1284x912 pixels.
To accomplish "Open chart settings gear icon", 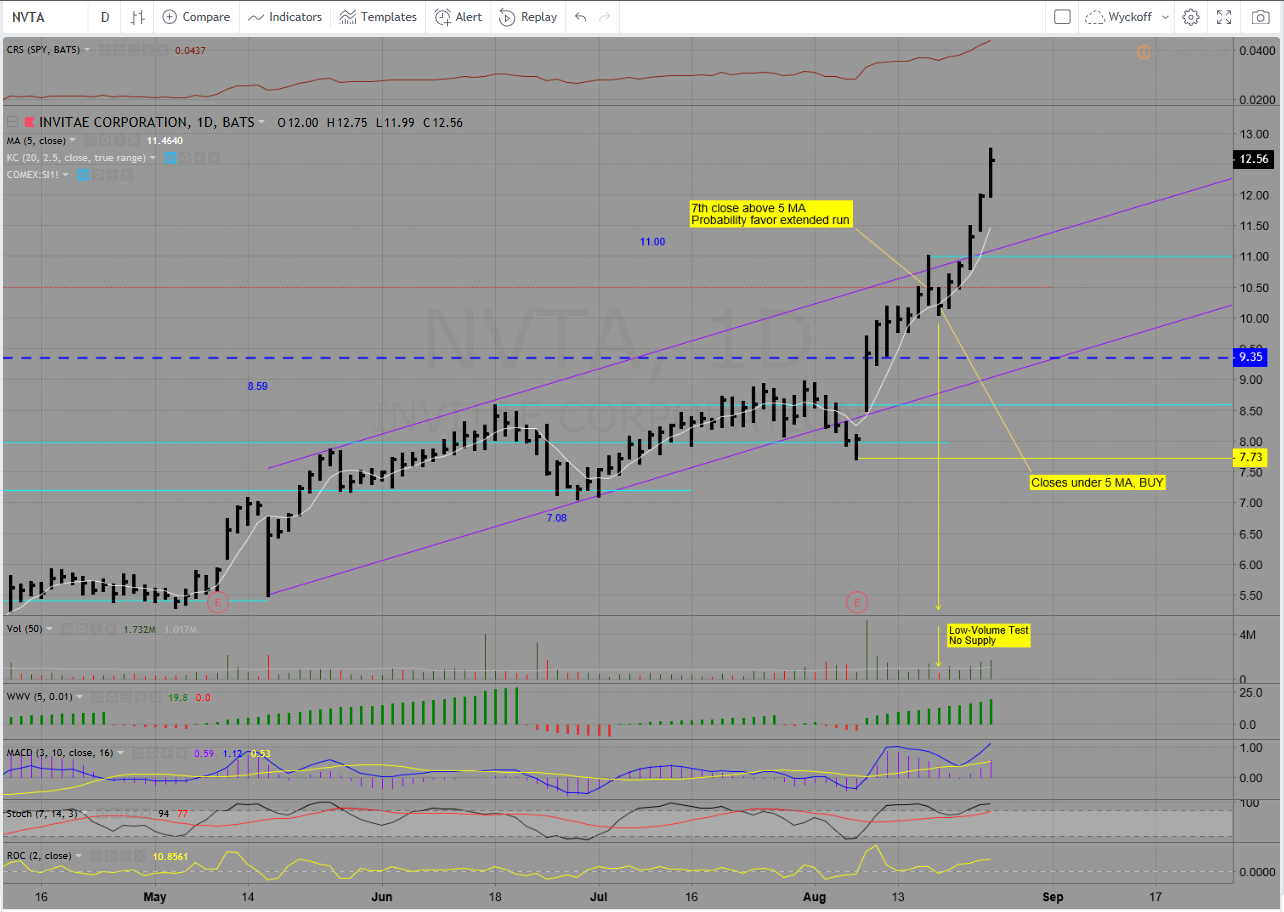I will pos(1190,17).
